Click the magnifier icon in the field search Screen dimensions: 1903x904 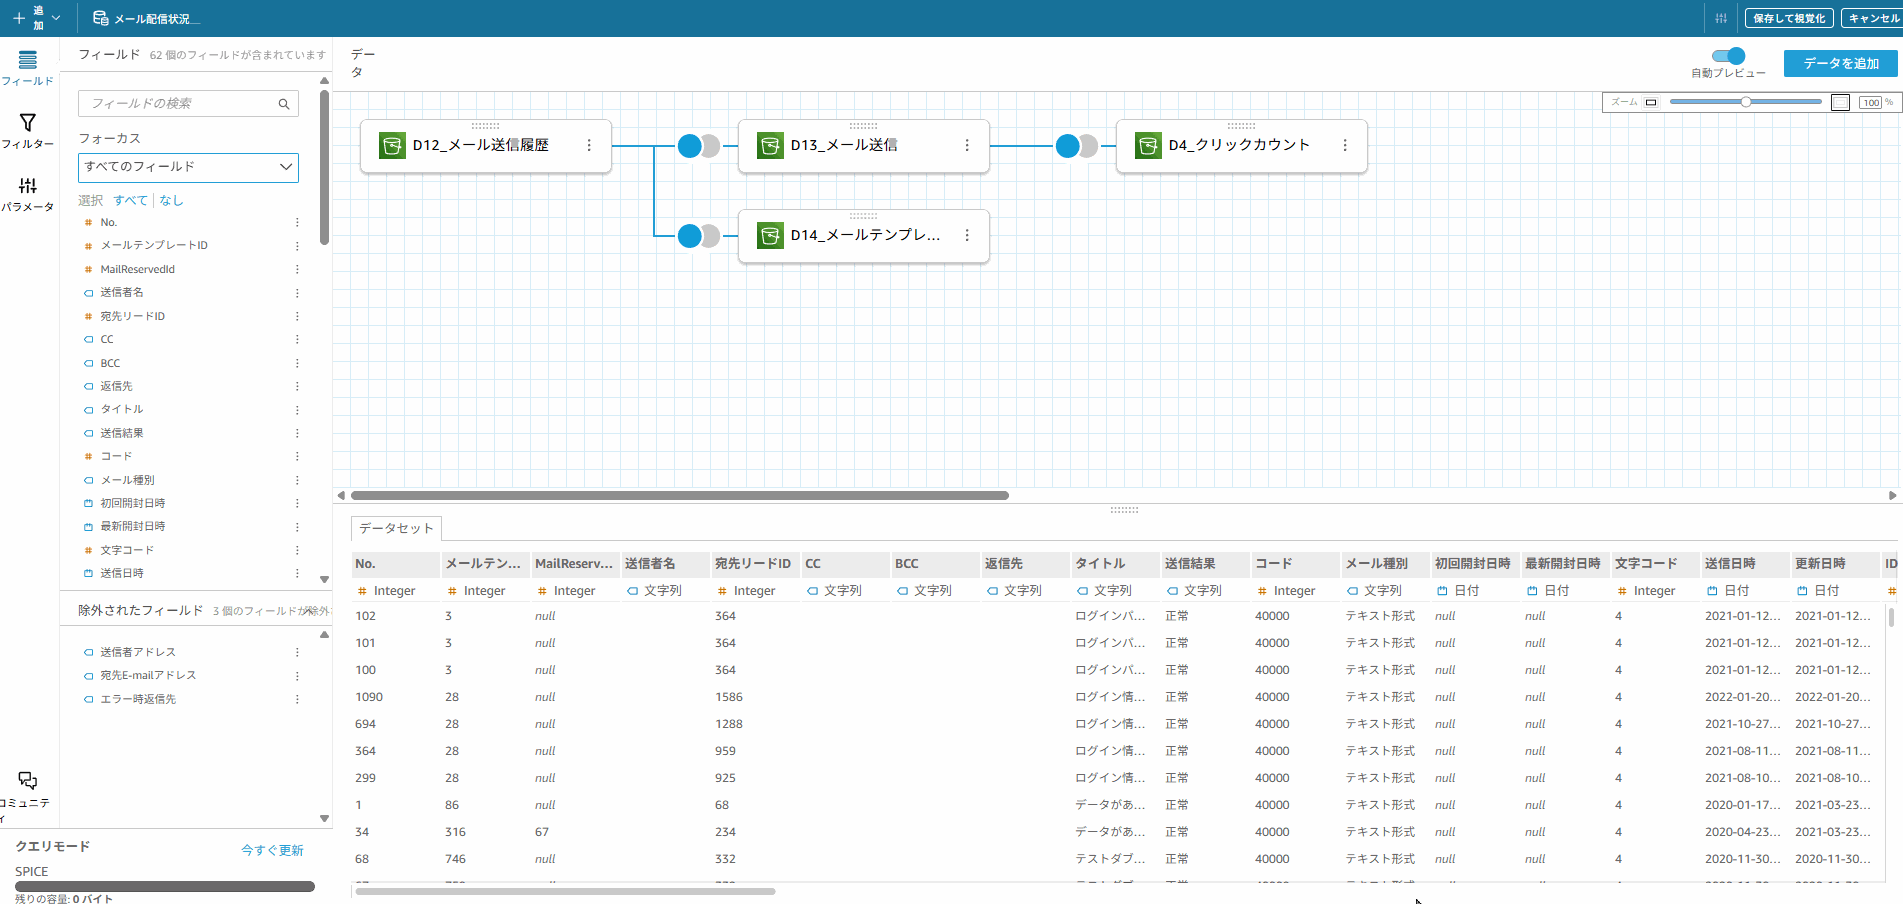tap(284, 104)
